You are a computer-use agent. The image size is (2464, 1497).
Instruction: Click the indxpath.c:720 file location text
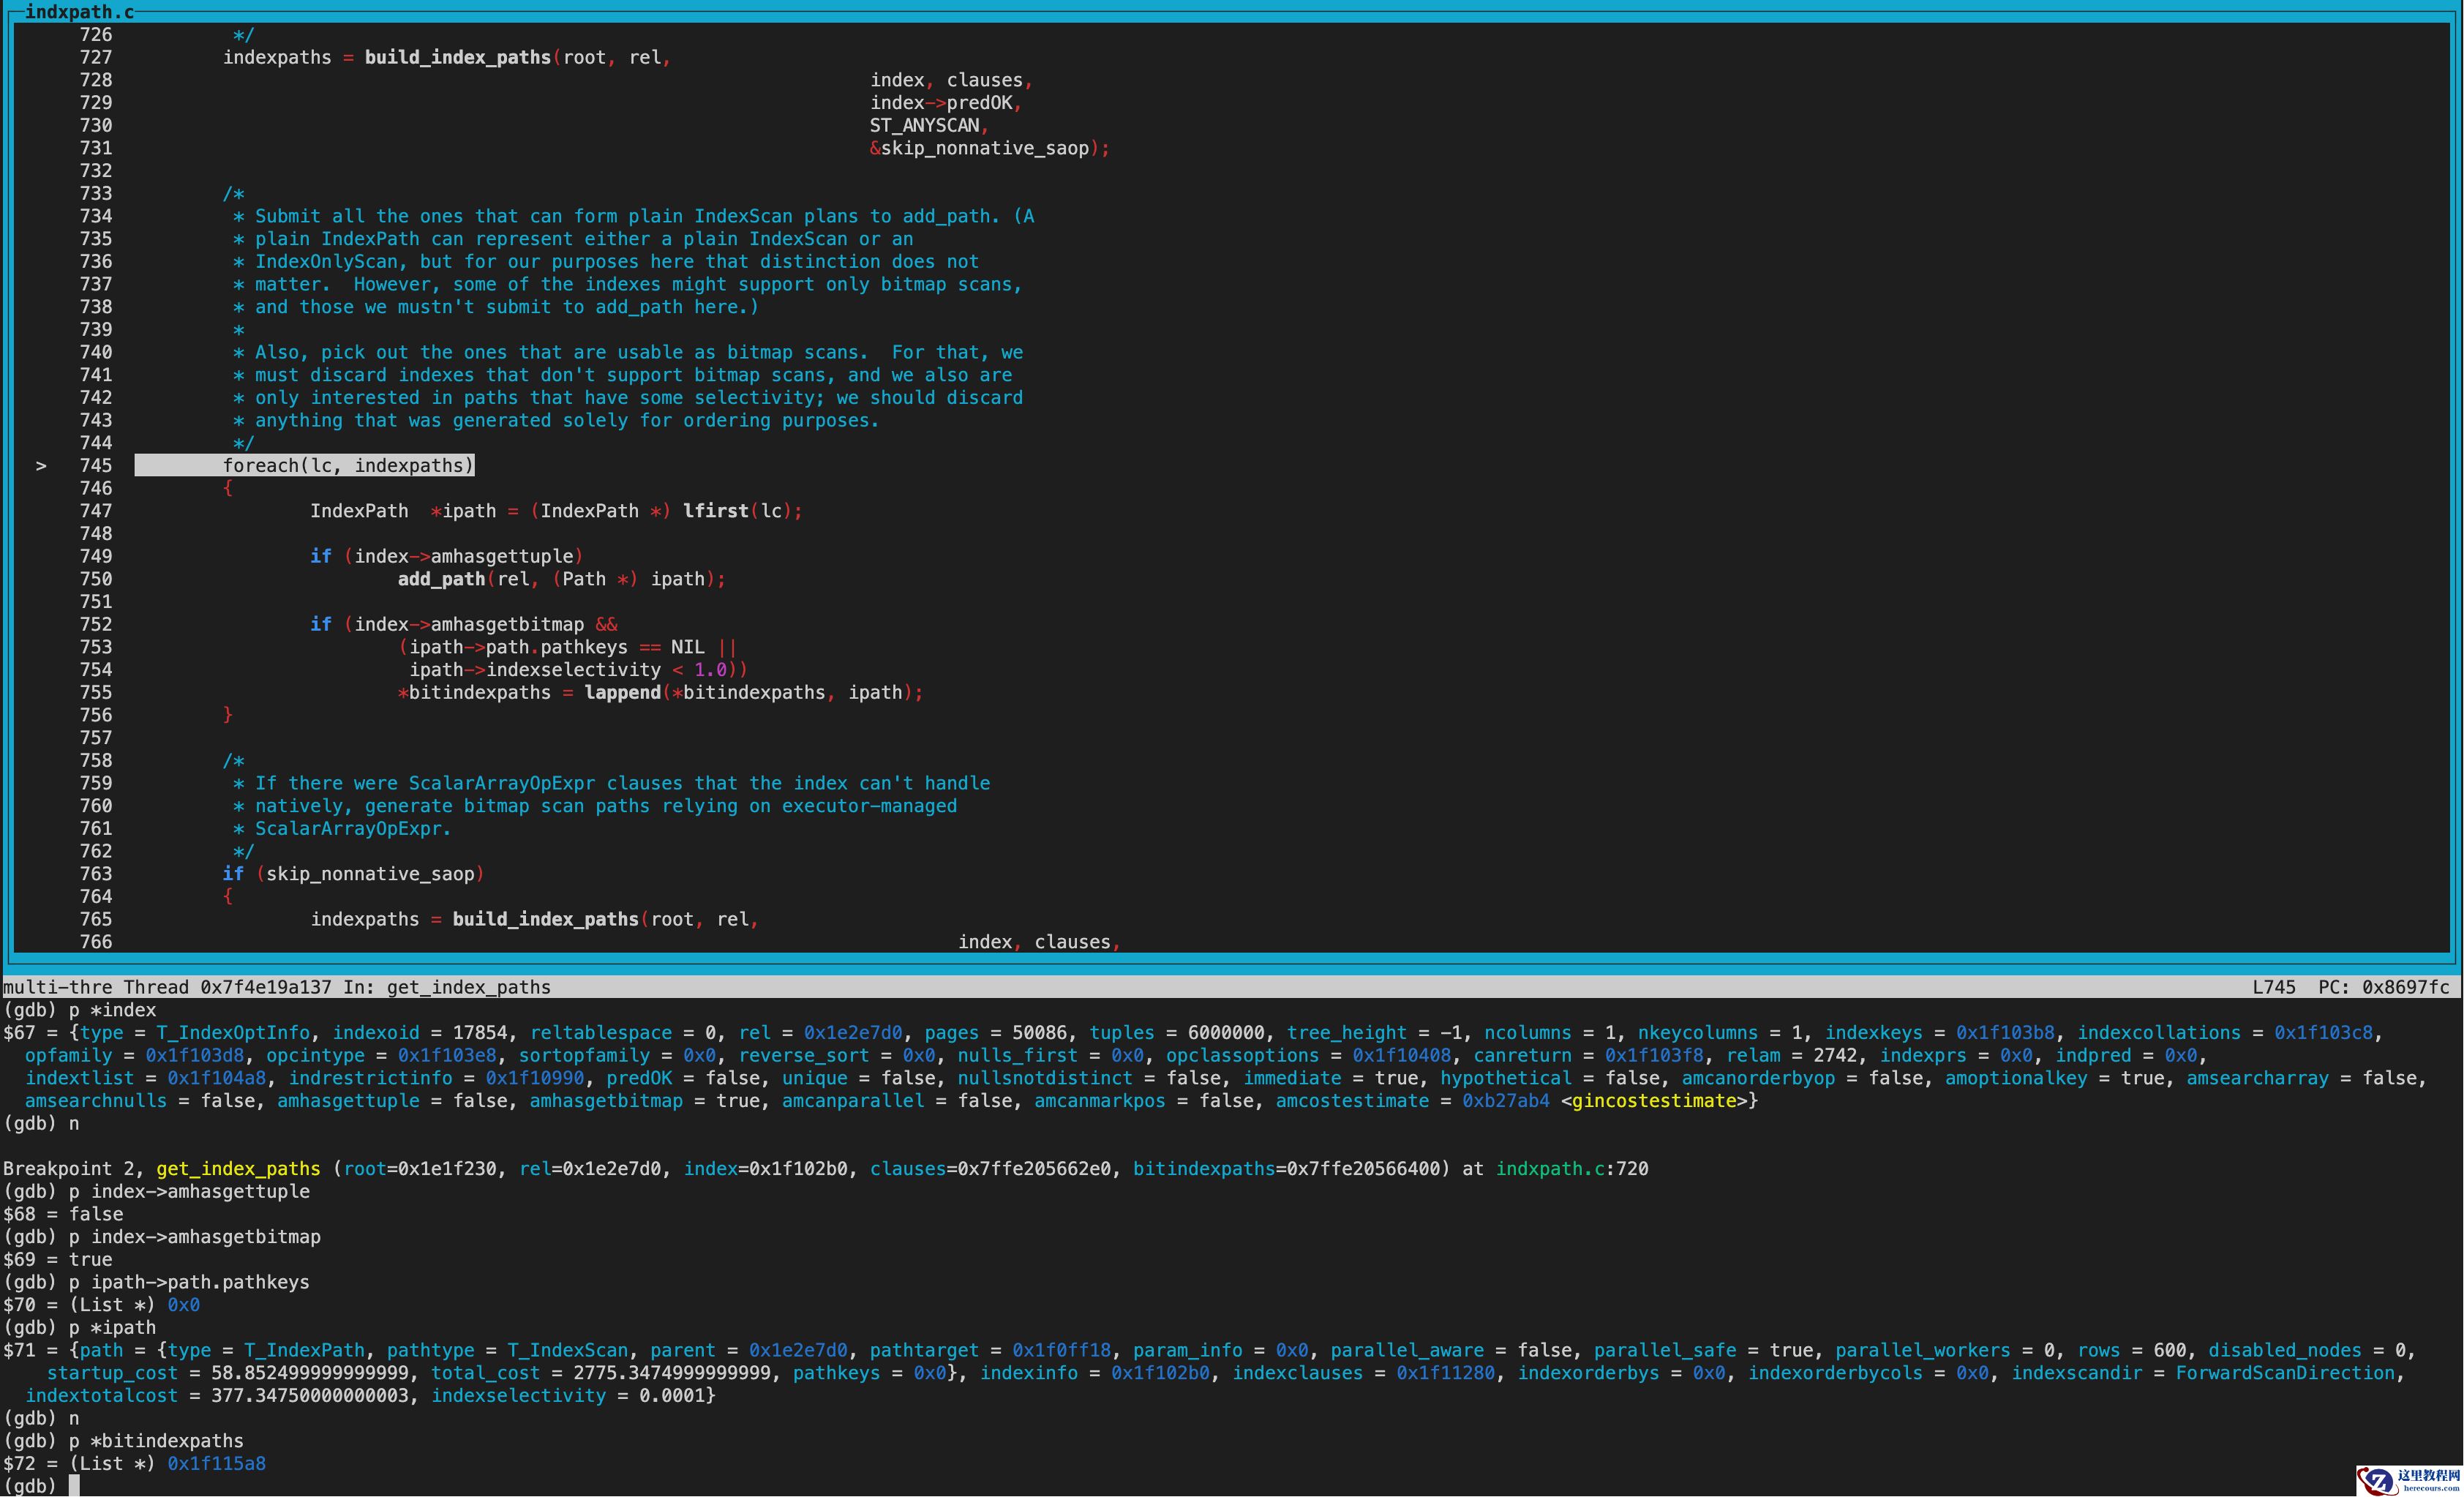(1571, 1169)
